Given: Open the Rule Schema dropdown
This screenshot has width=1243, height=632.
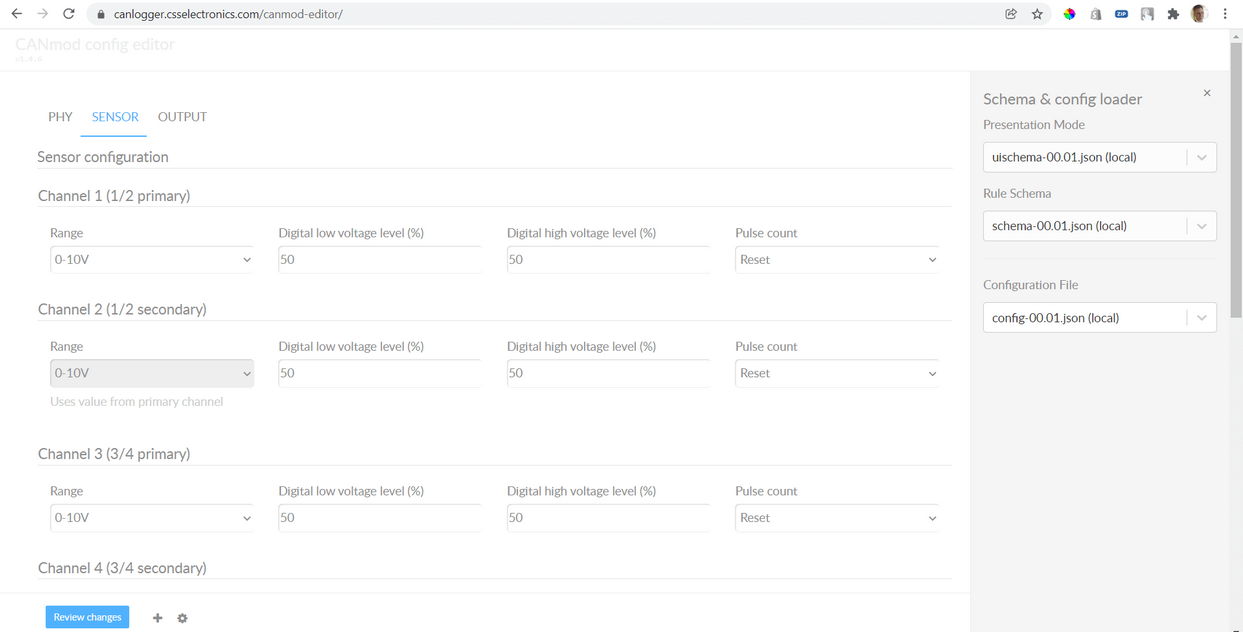Looking at the screenshot, I should pos(1100,226).
